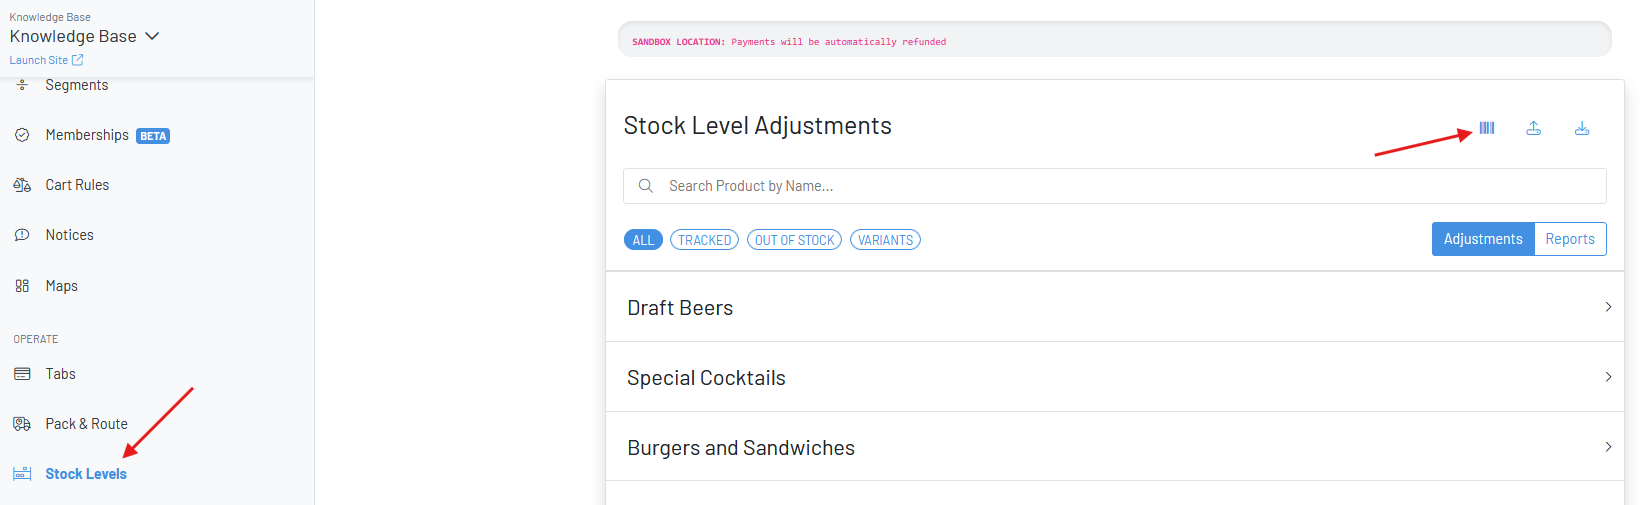The height and width of the screenshot is (505, 1641).
Task: Click the Maps sidebar icon
Action: point(22,286)
